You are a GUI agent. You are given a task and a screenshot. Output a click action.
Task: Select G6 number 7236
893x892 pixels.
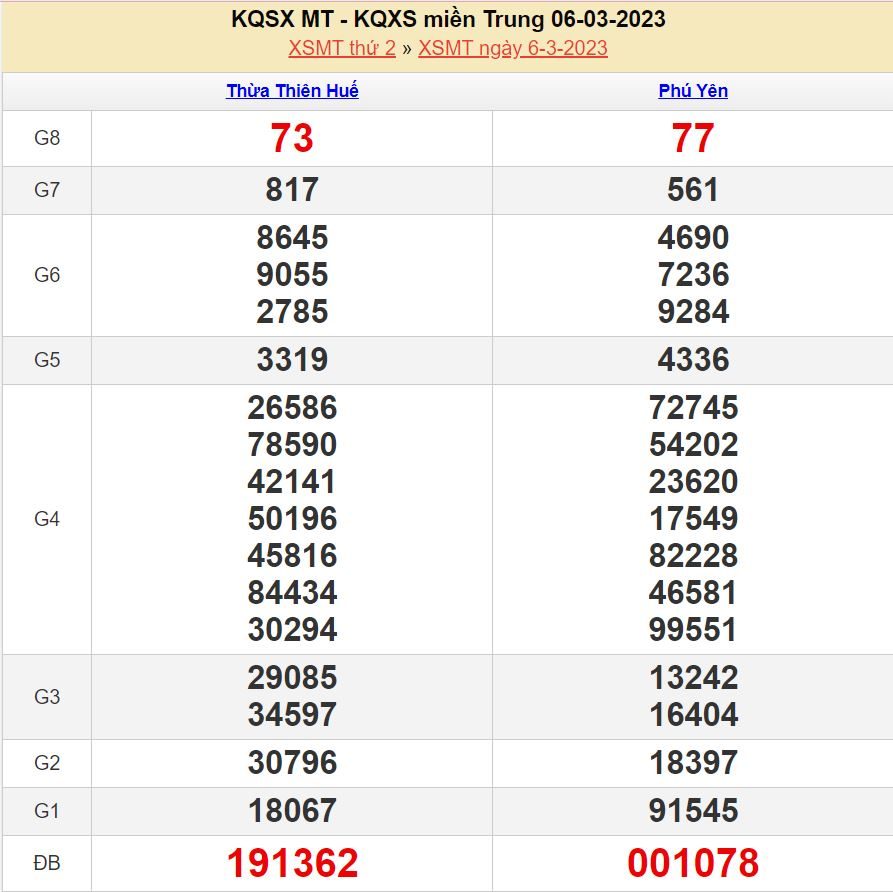693,275
